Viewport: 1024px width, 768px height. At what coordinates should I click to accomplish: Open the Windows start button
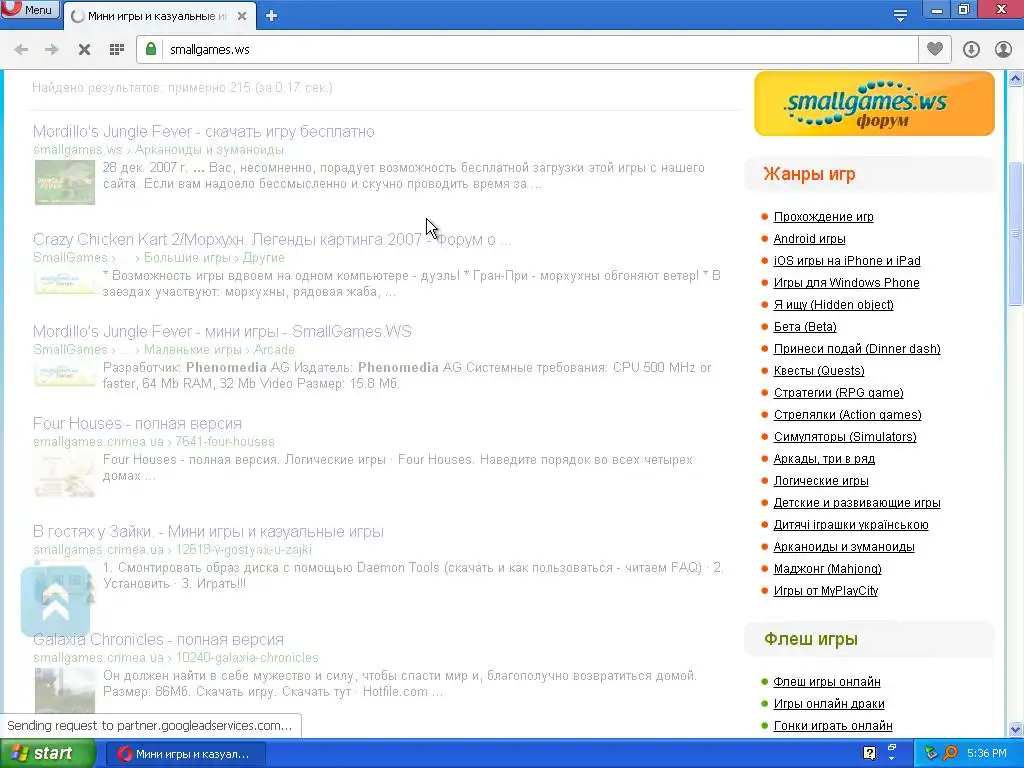47,753
